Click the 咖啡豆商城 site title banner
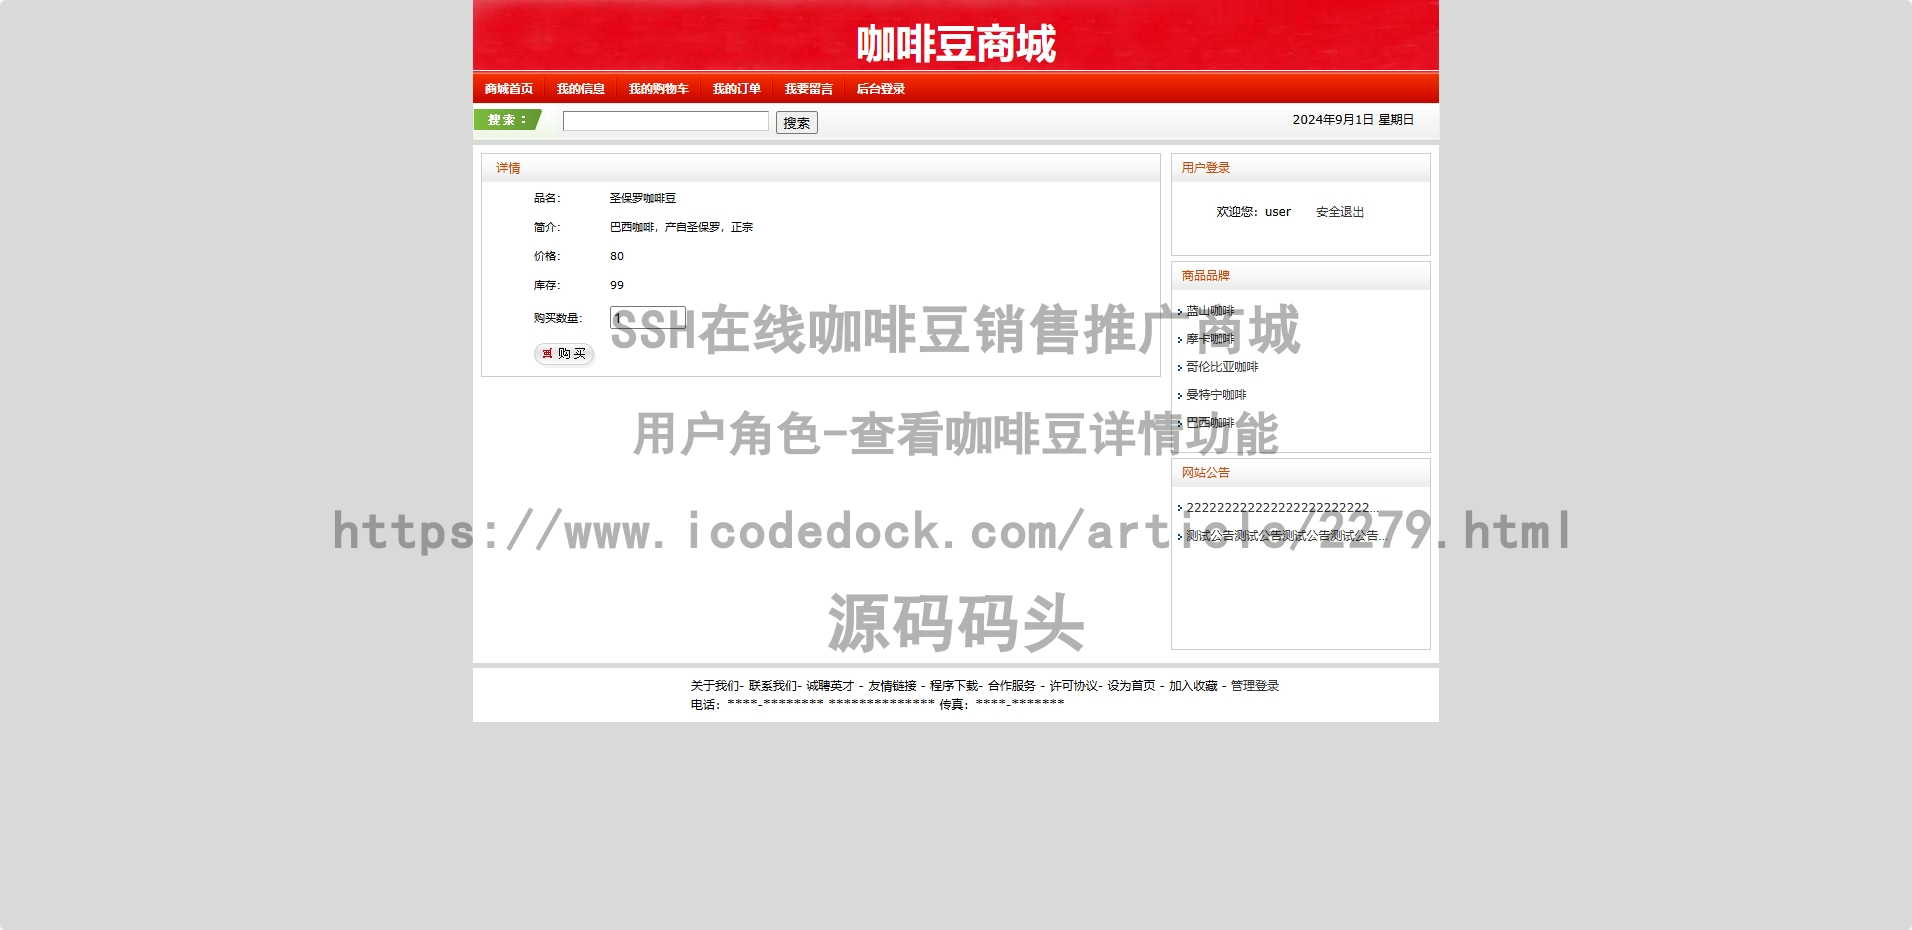This screenshot has height=930, width=1912. click(956, 44)
